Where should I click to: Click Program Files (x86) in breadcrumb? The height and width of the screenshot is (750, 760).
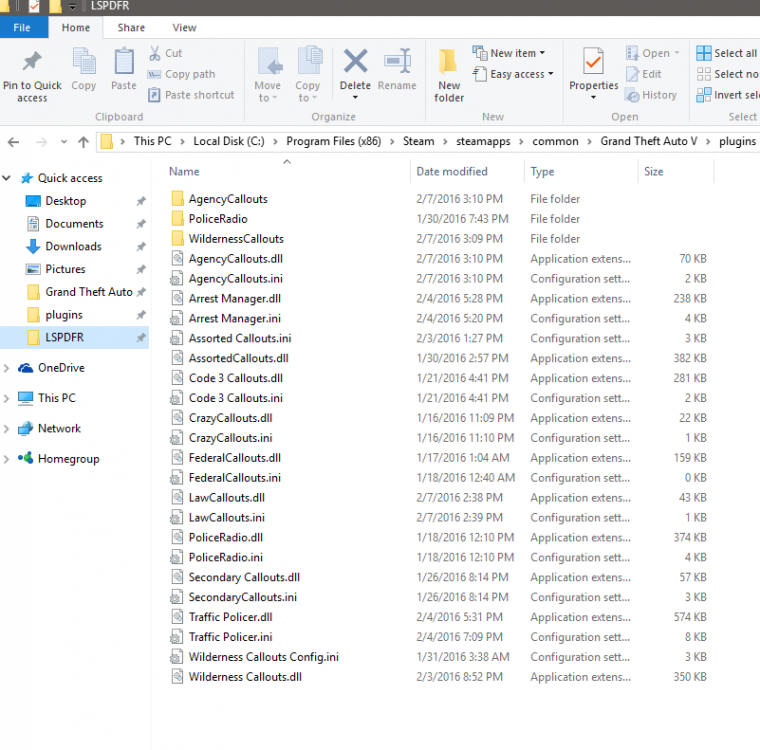333,141
